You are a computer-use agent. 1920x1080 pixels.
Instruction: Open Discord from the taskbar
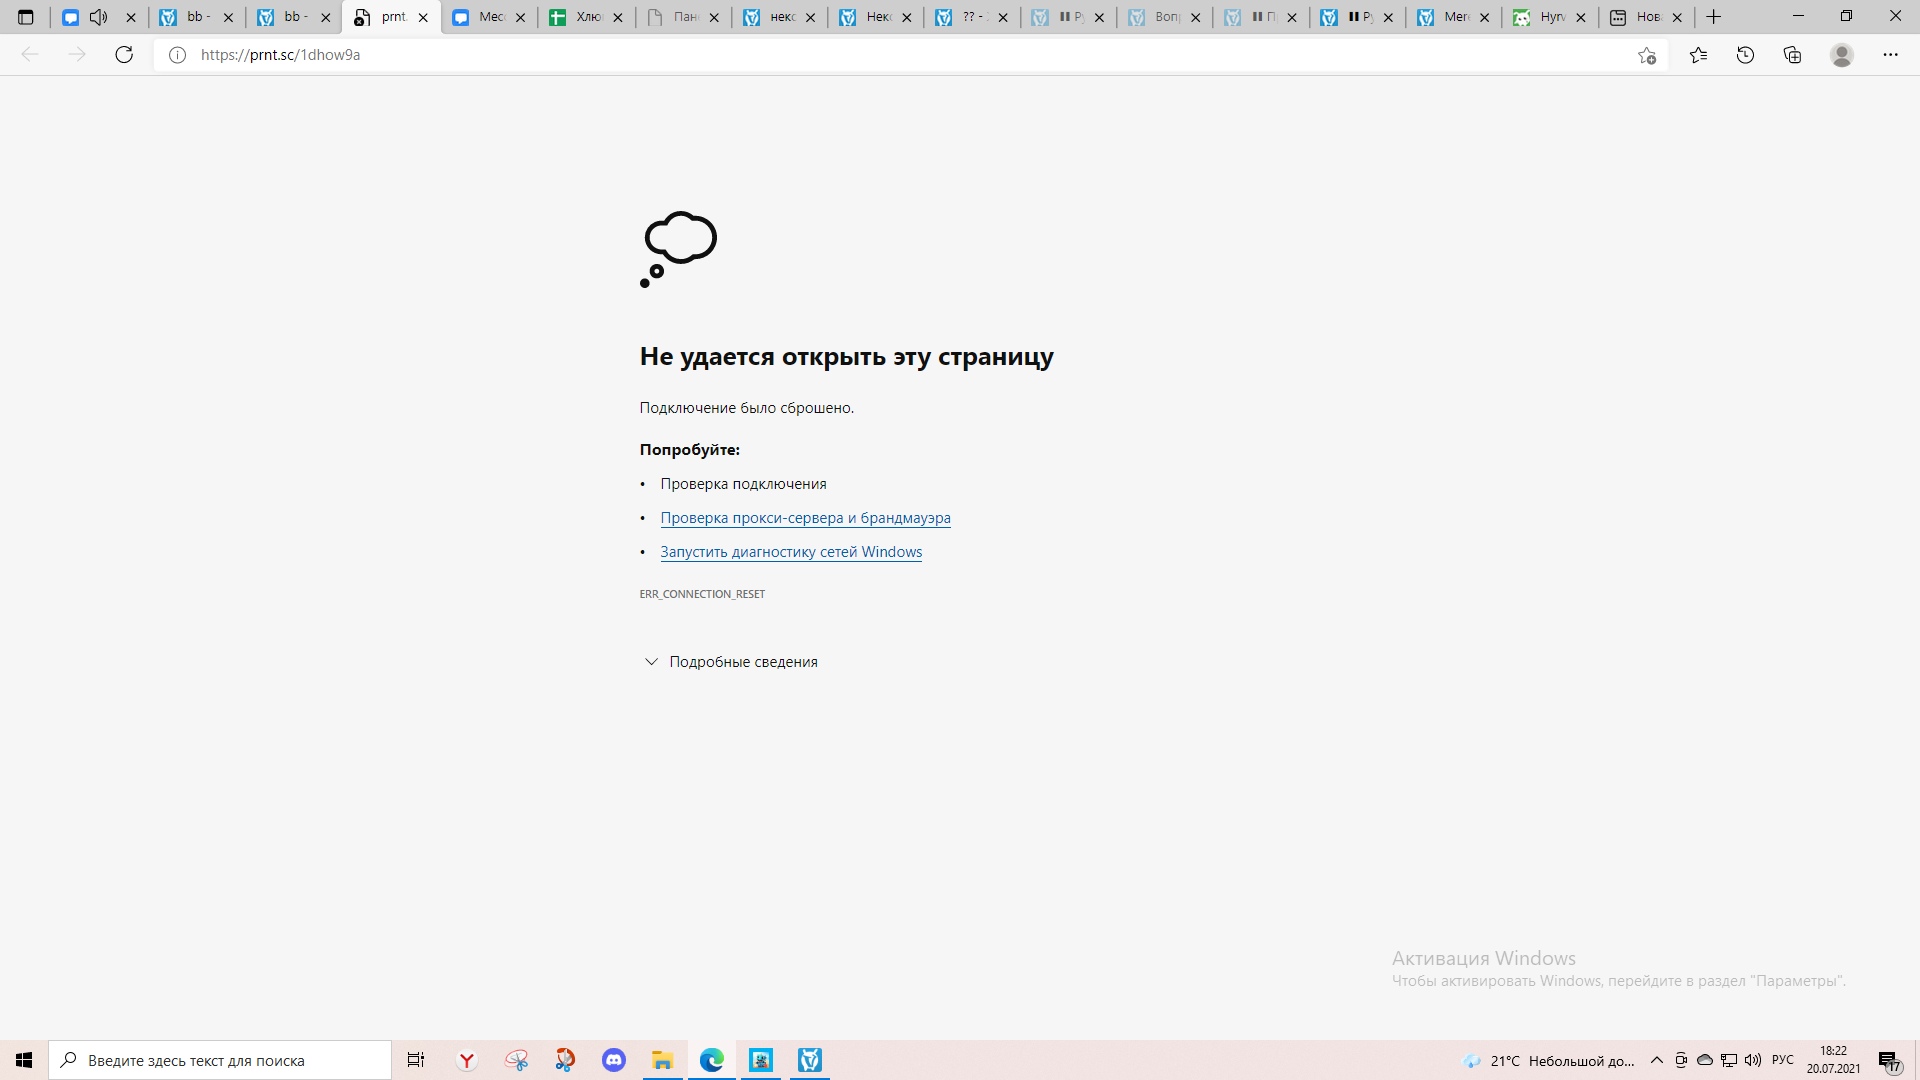(613, 1060)
